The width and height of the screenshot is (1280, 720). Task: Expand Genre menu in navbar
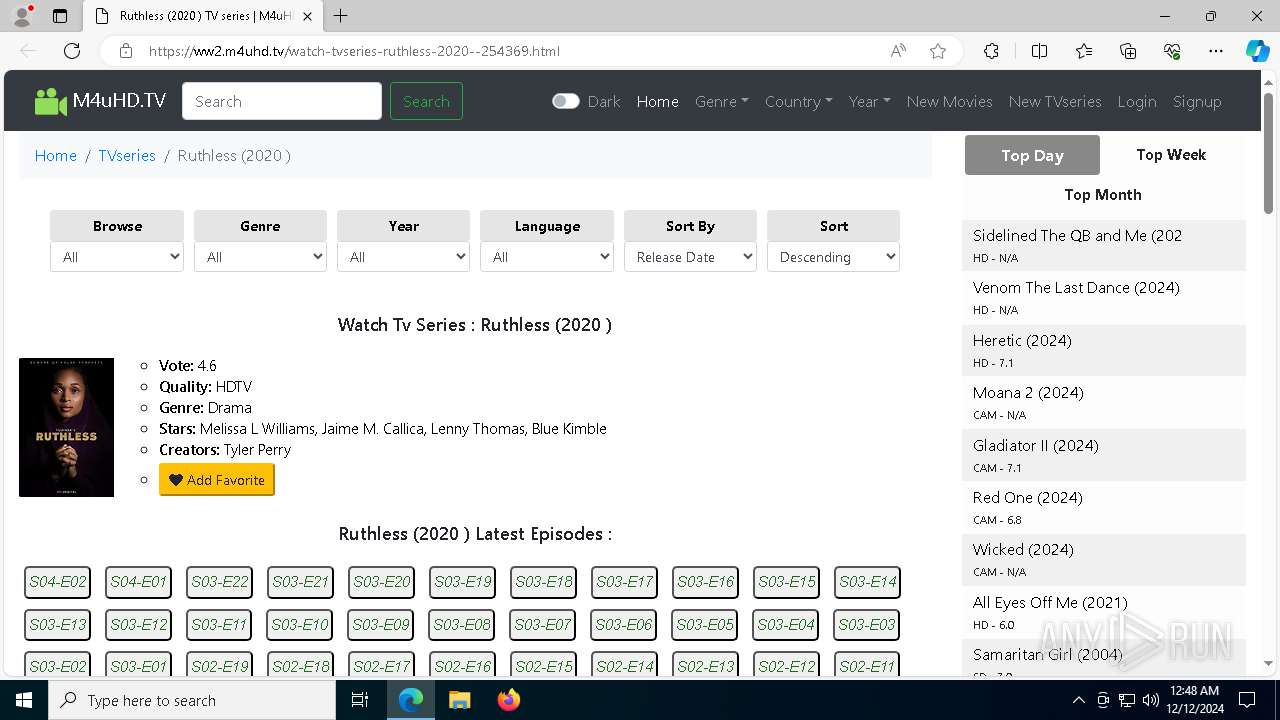tap(722, 101)
